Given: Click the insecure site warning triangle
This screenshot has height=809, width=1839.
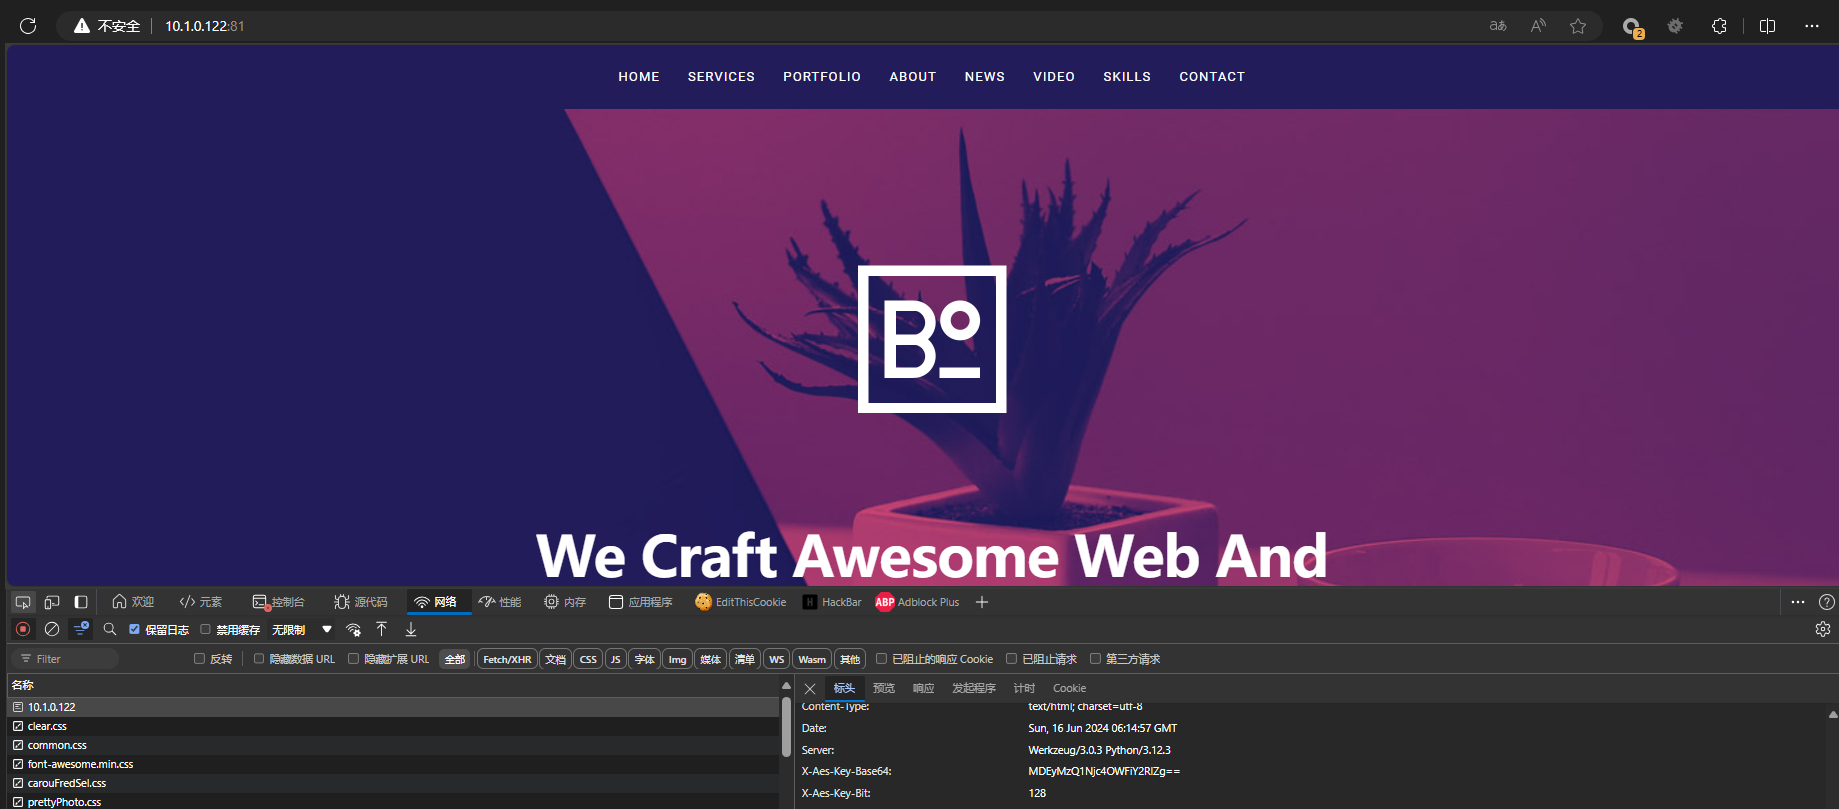Looking at the screenshot, I should tap(82, 26).
